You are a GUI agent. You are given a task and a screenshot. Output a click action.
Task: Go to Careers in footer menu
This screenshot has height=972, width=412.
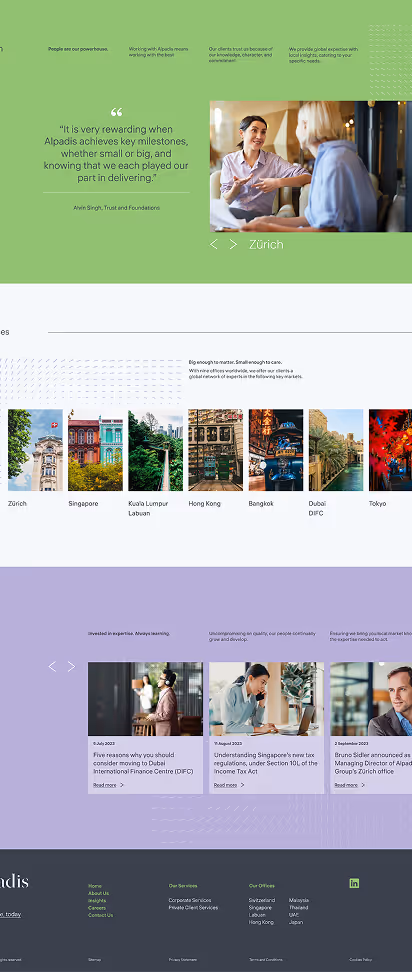tap(97, 908)
